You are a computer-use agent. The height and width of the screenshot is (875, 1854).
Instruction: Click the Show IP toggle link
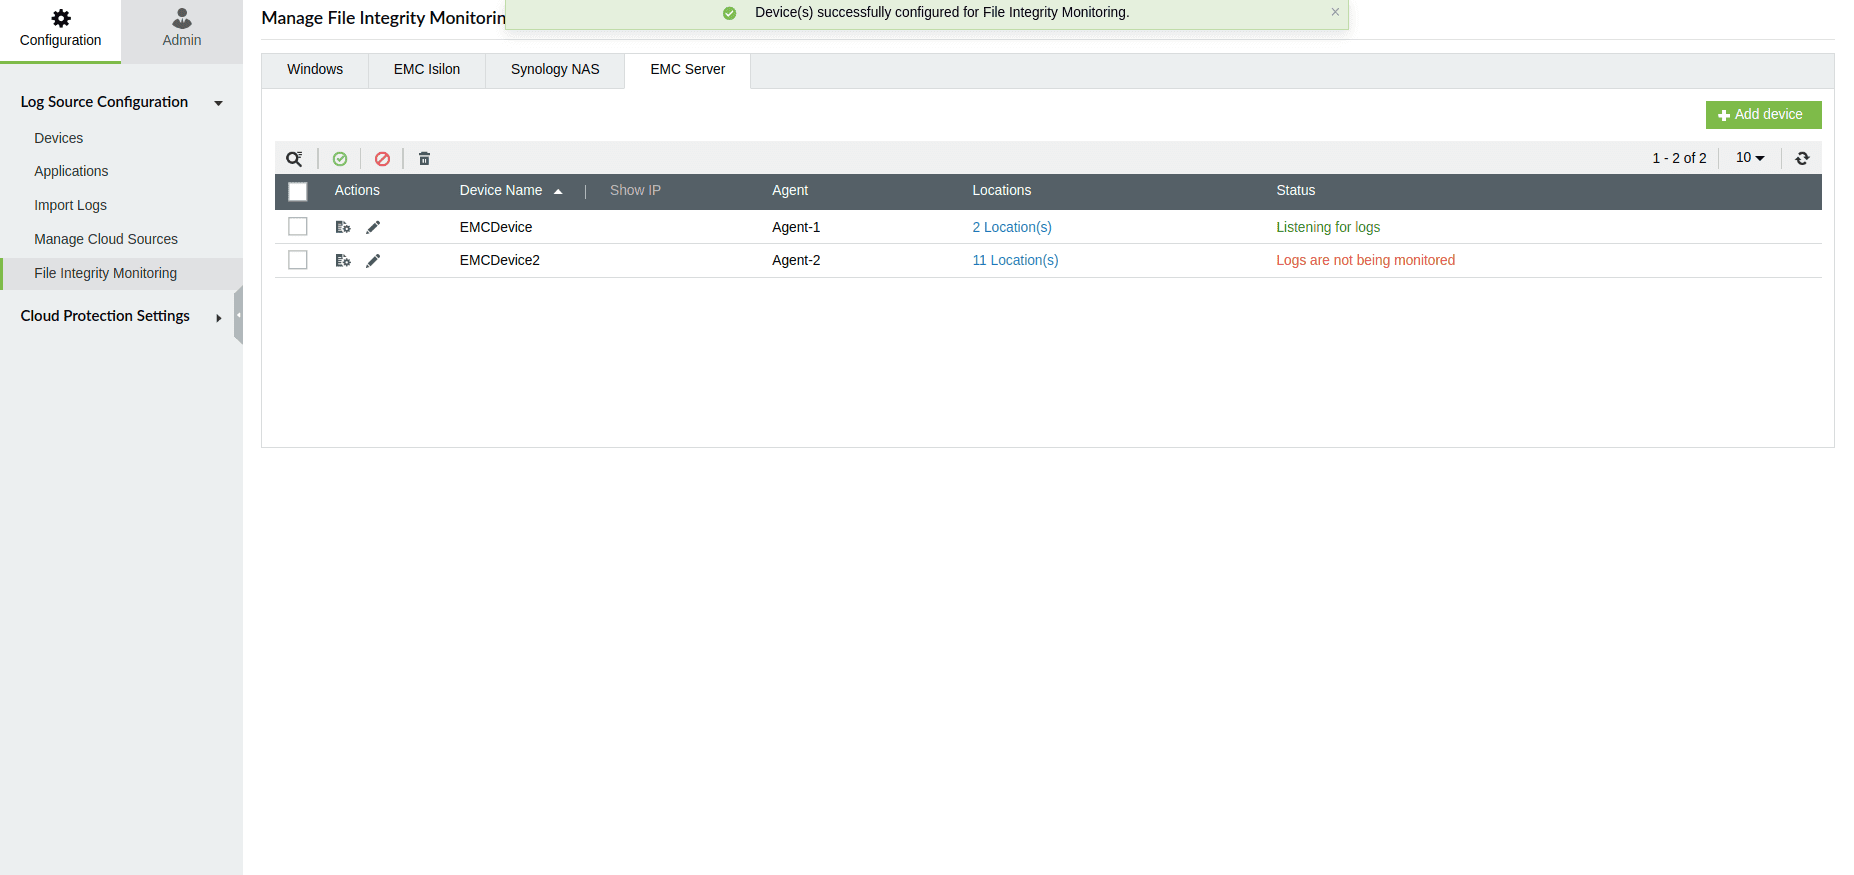(635, 190)
